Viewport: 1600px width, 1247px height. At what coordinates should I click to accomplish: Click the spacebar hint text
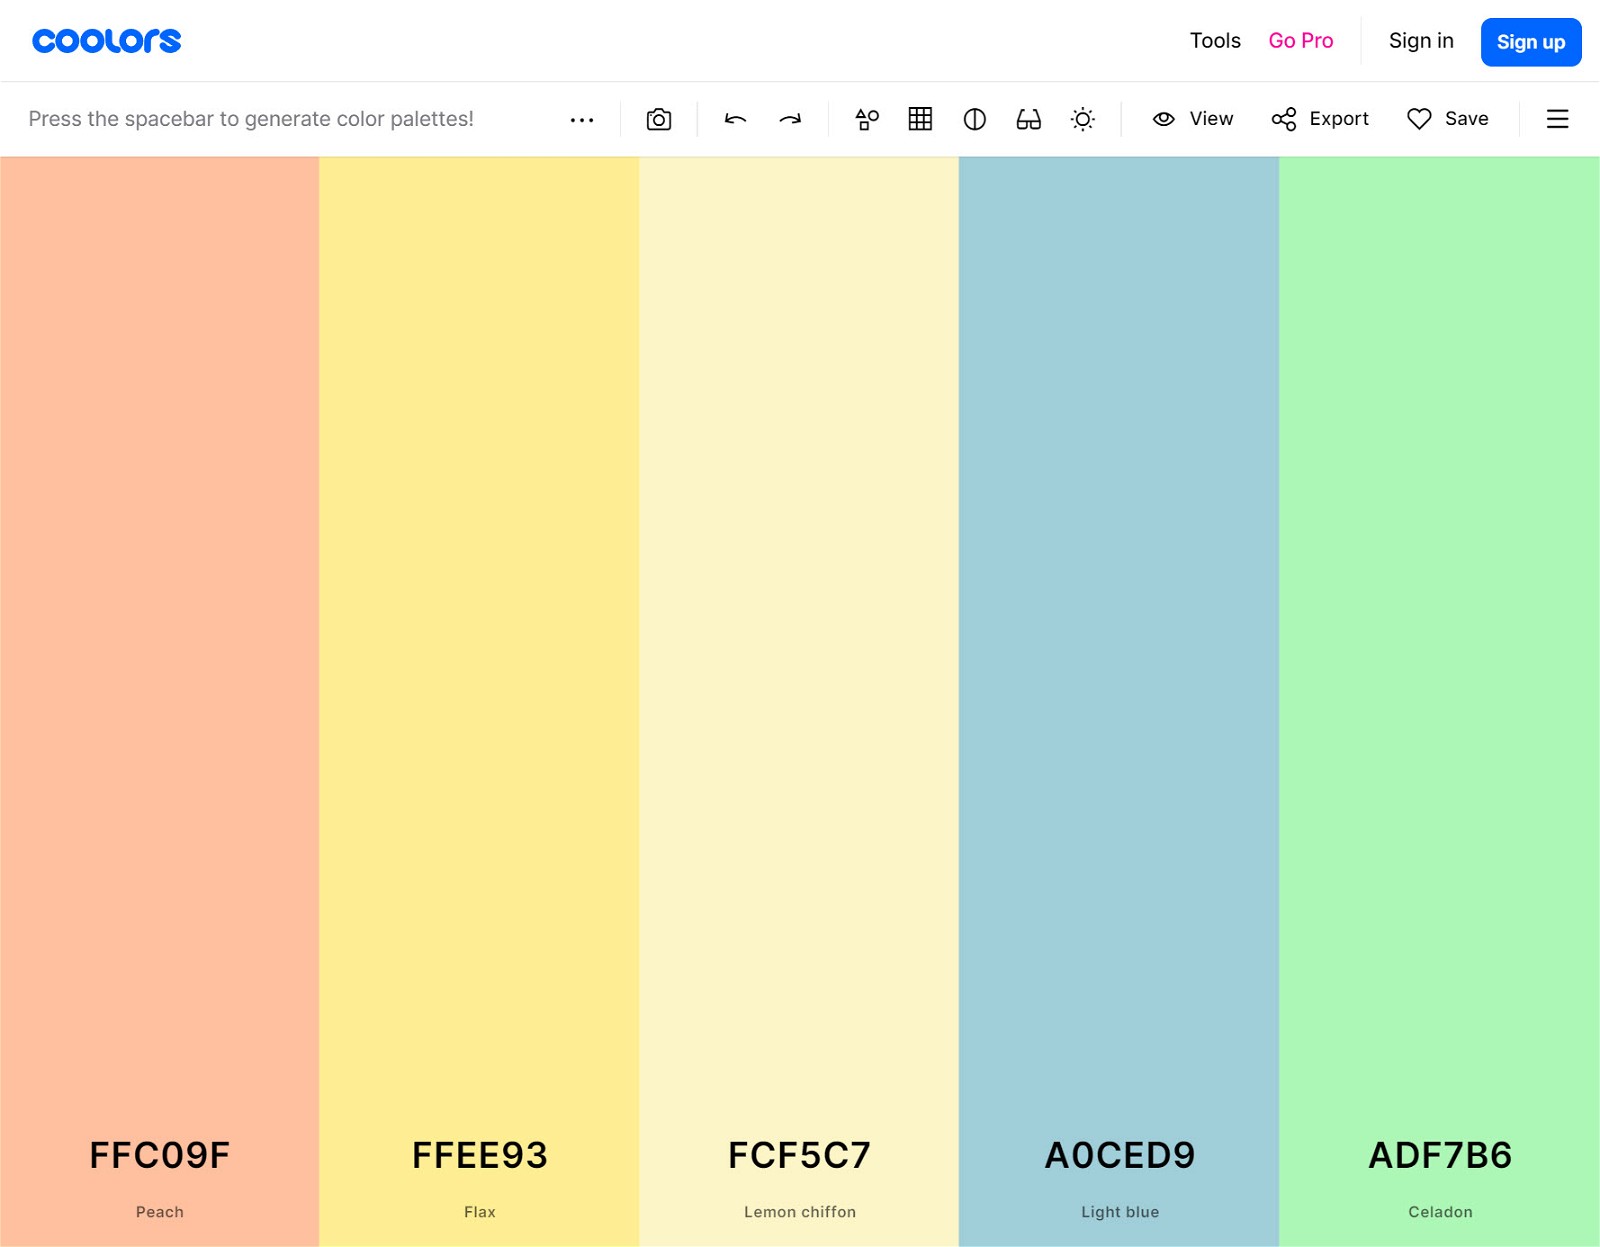coord(251,119)
